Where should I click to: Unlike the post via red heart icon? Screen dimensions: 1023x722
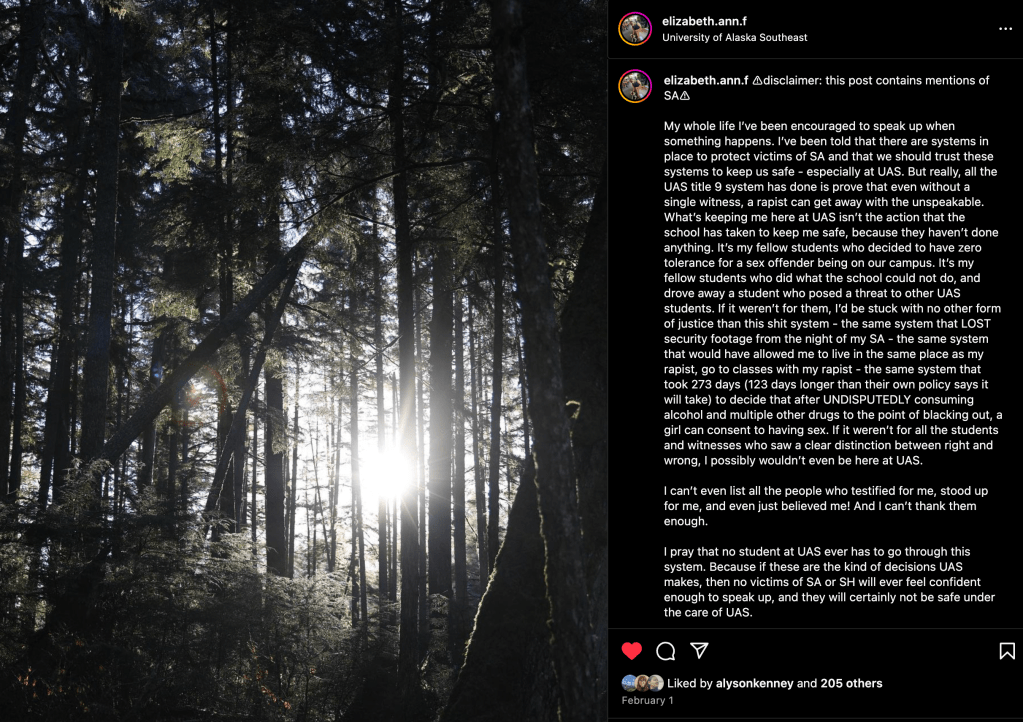(632, 651)
